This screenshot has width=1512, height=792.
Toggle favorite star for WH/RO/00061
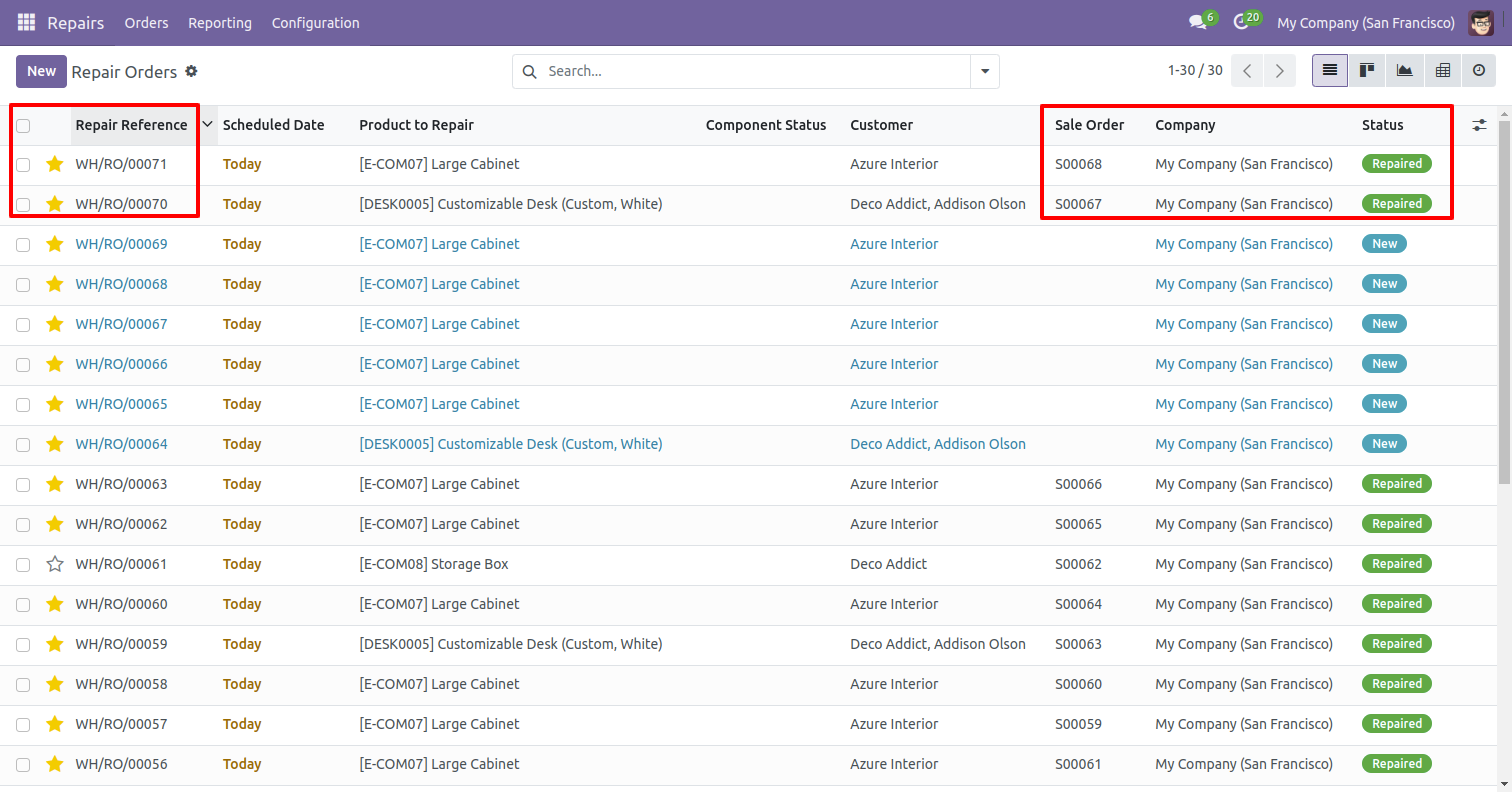click(55, 564)
